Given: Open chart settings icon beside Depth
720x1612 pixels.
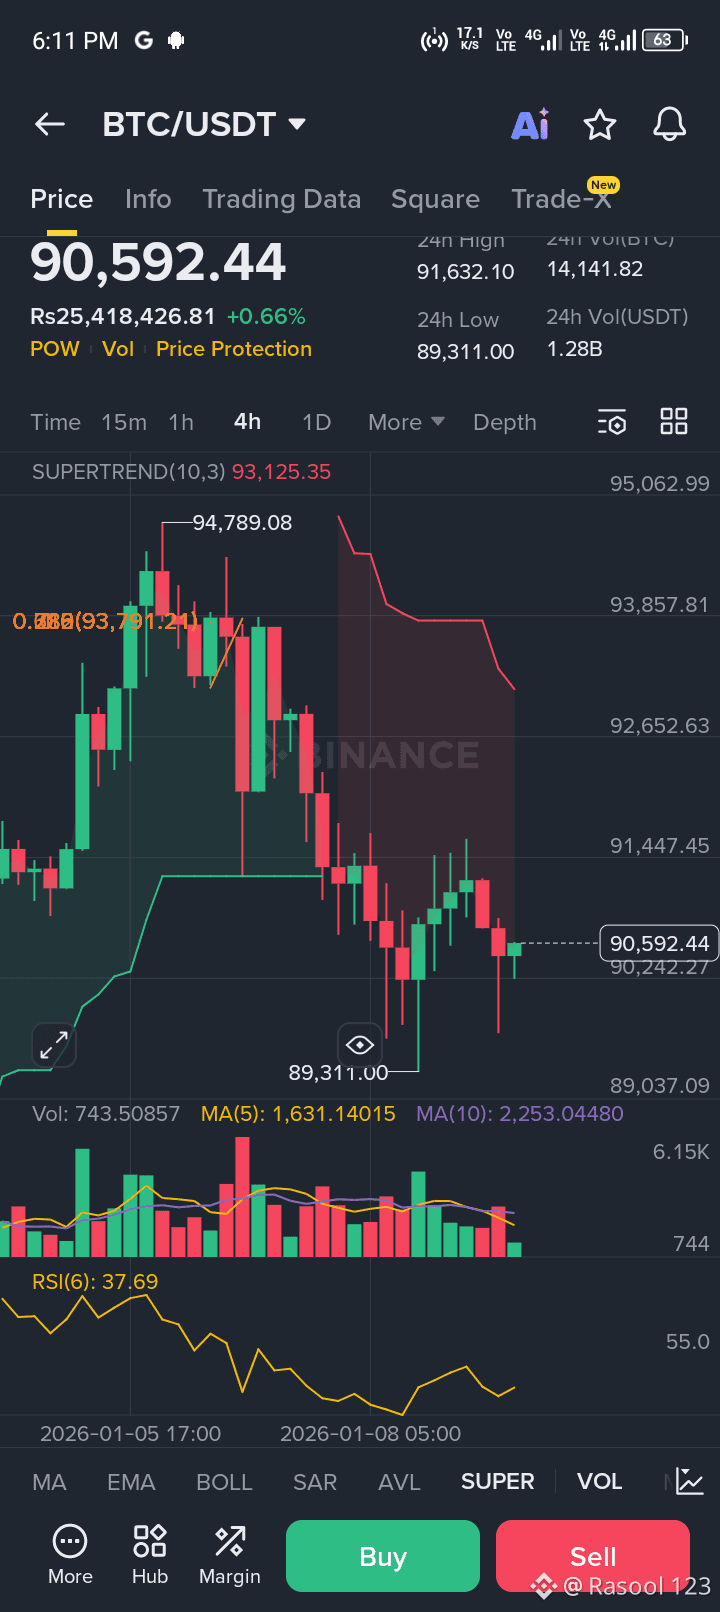Looking at the screenshot, I should 612,422.
